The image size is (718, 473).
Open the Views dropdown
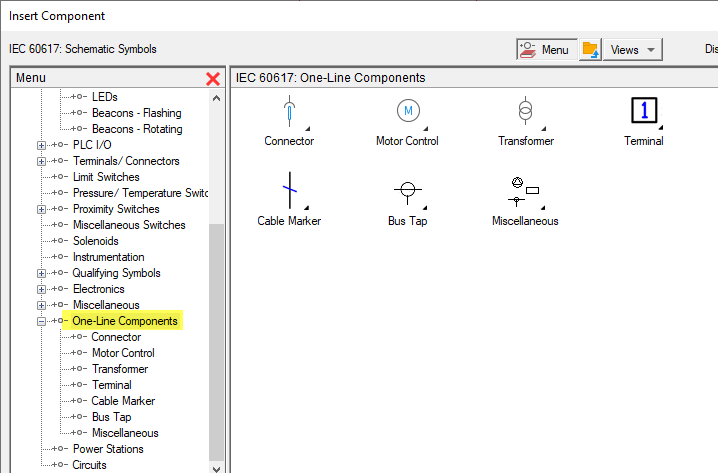tap(632, 49)
